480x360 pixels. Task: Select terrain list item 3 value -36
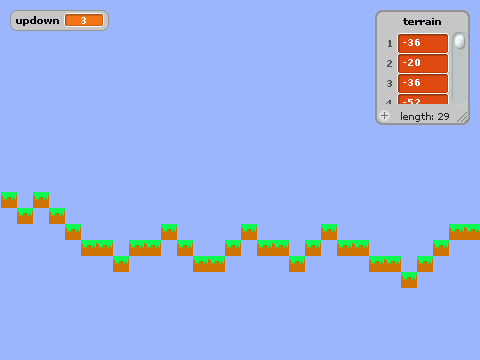[423, 83]
